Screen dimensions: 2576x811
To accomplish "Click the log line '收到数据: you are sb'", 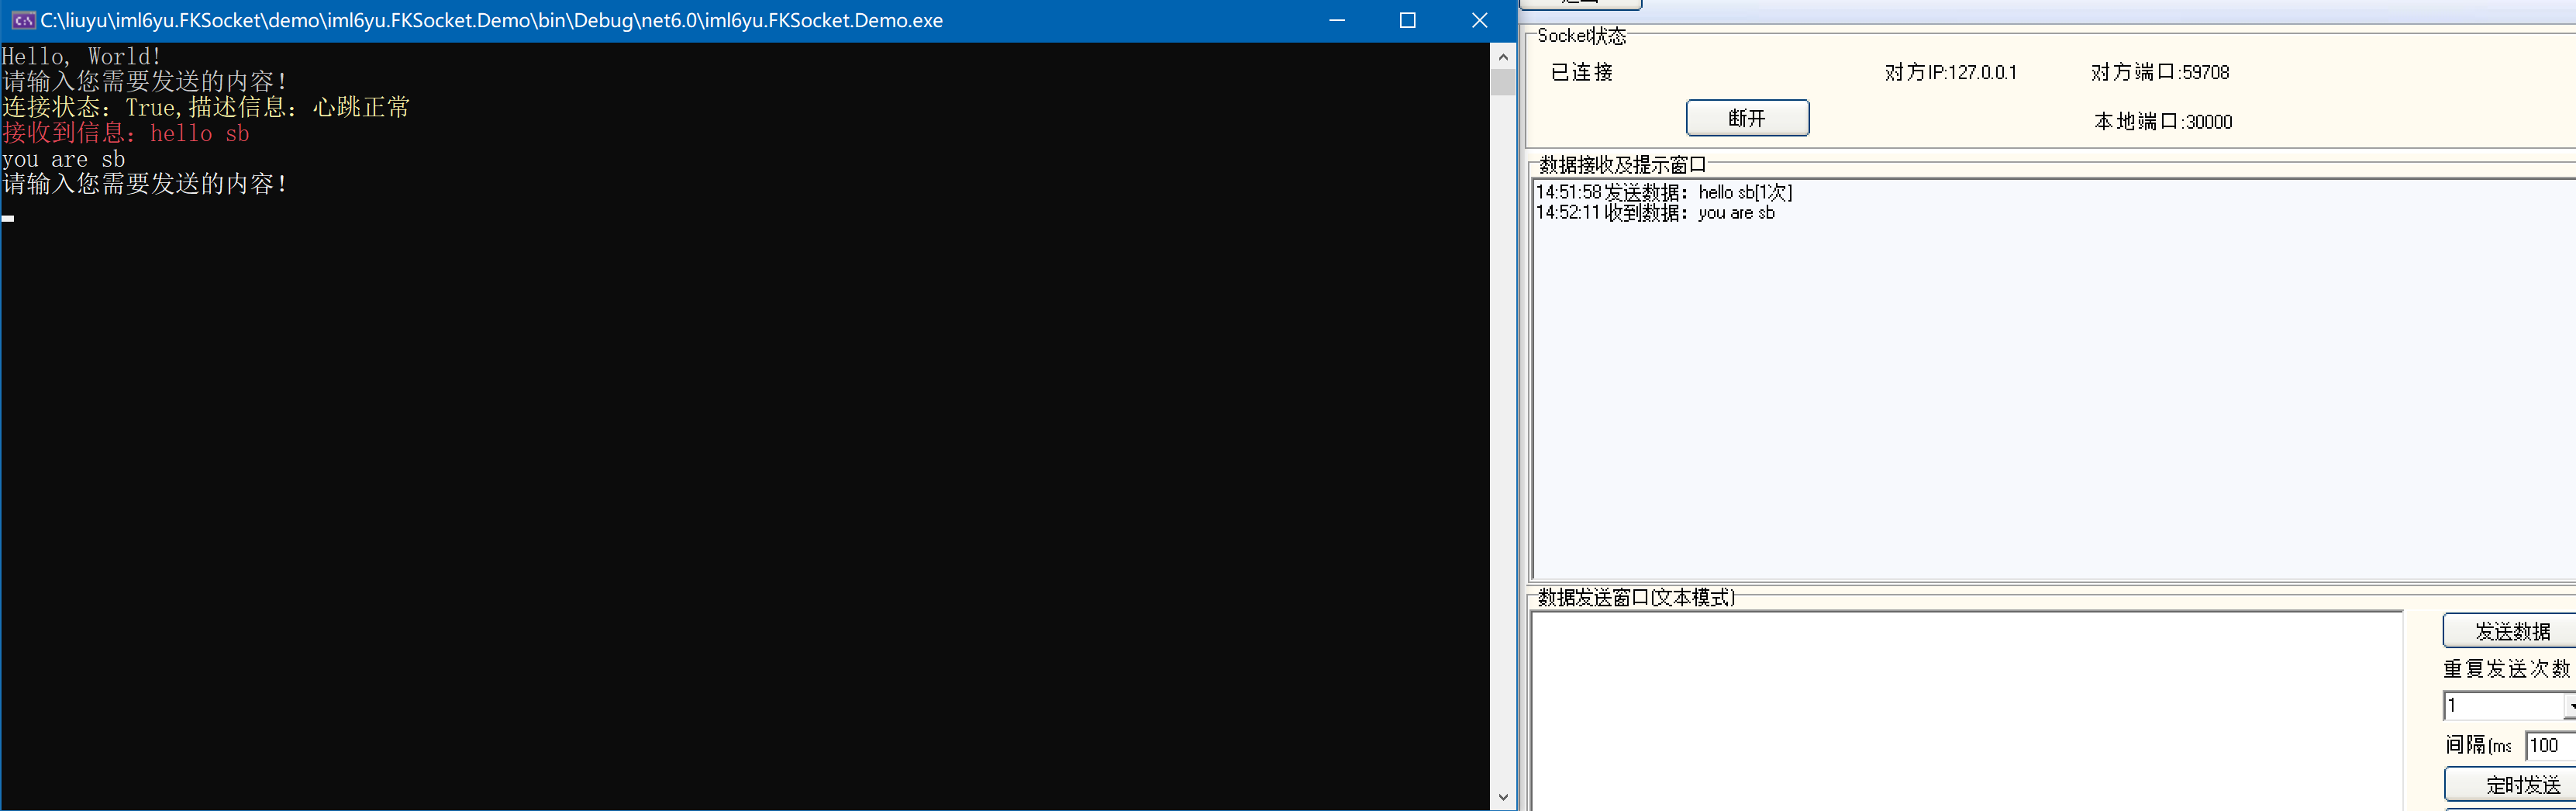I will (x=1655, y=213).
